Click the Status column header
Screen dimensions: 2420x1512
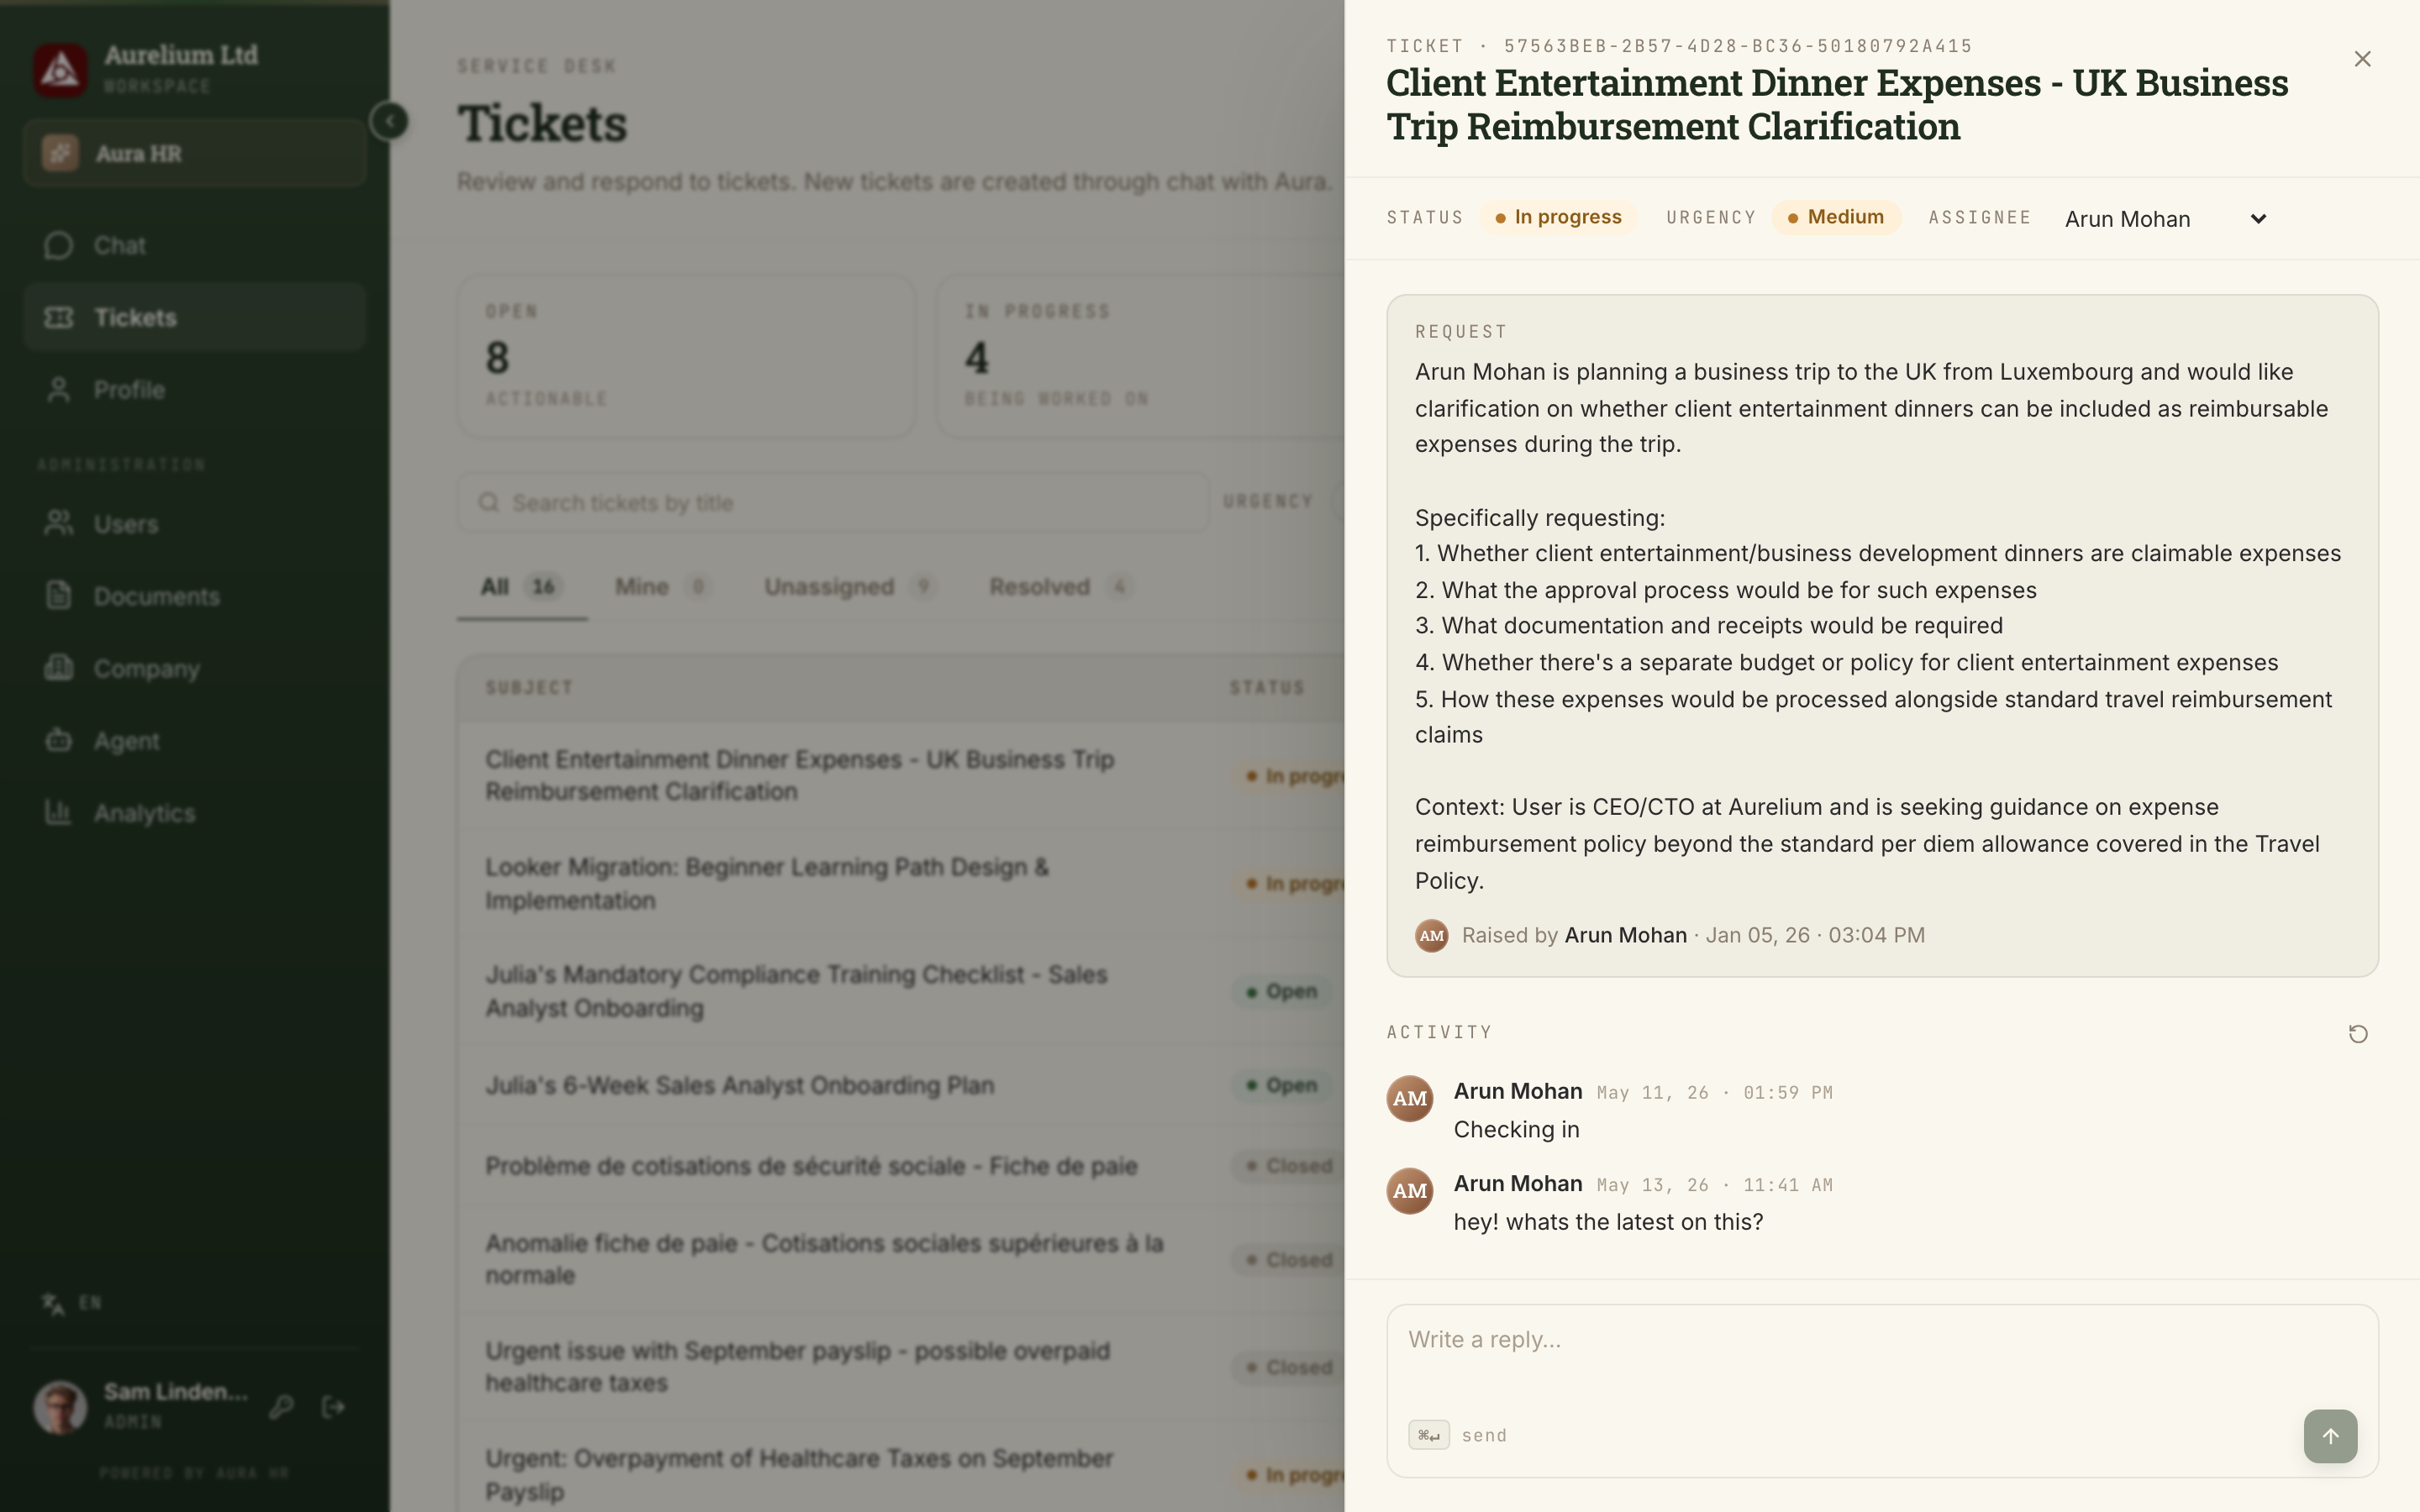(1267, 688)
